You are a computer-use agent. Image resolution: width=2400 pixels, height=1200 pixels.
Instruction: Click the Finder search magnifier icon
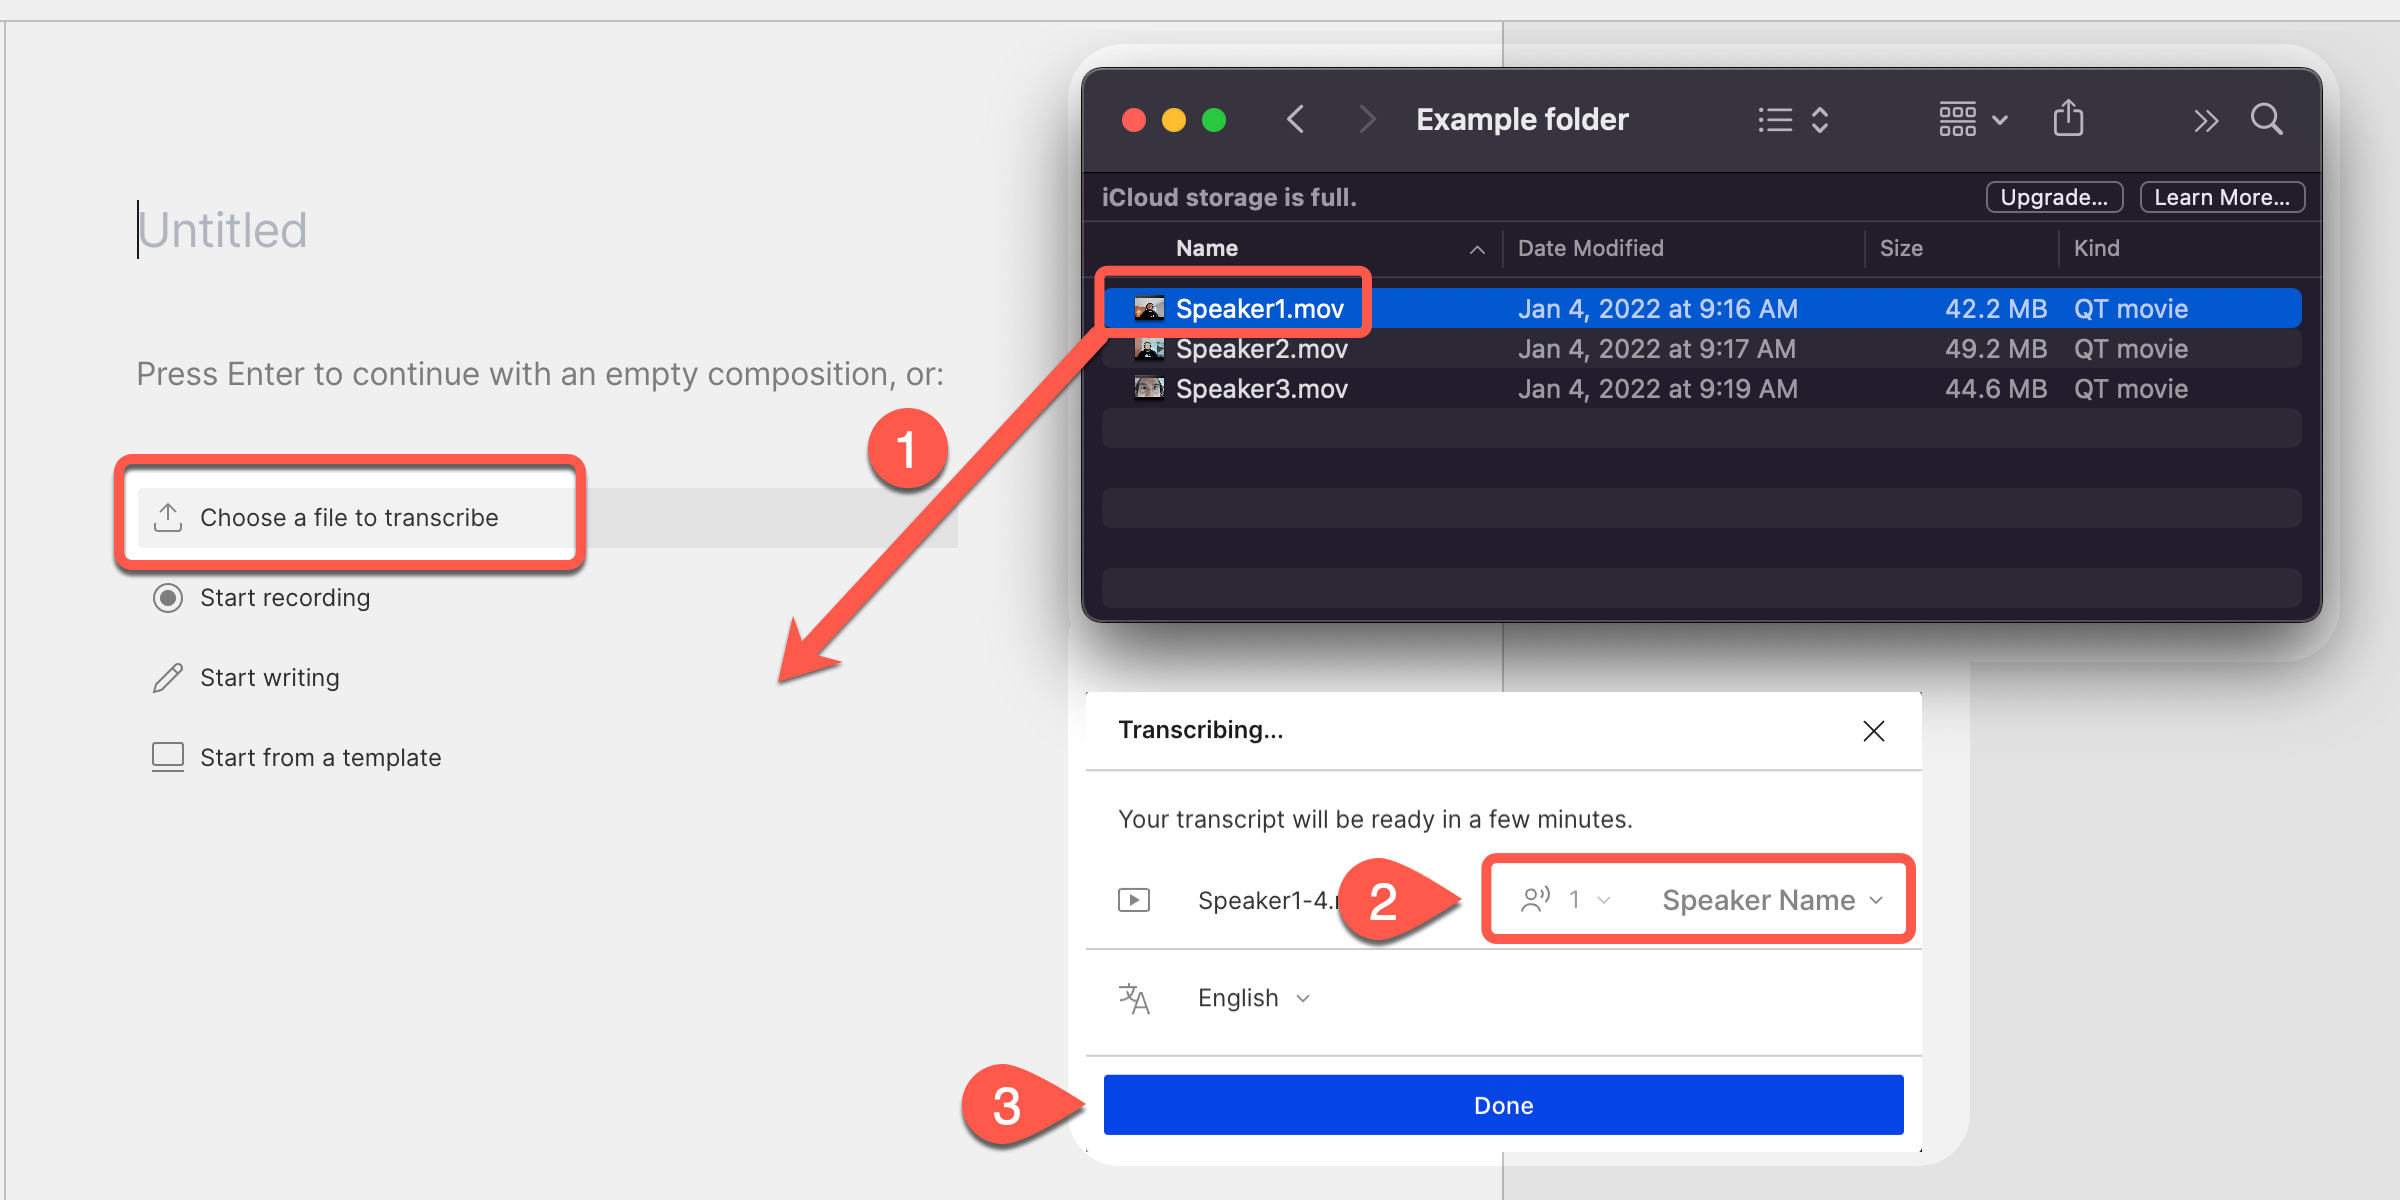[2267, 120]
